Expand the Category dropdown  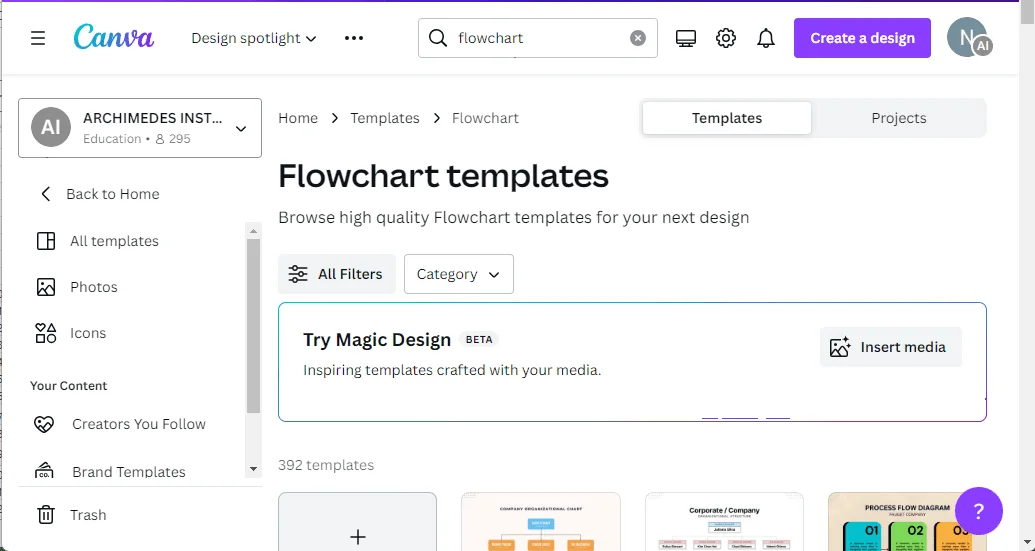459,274
